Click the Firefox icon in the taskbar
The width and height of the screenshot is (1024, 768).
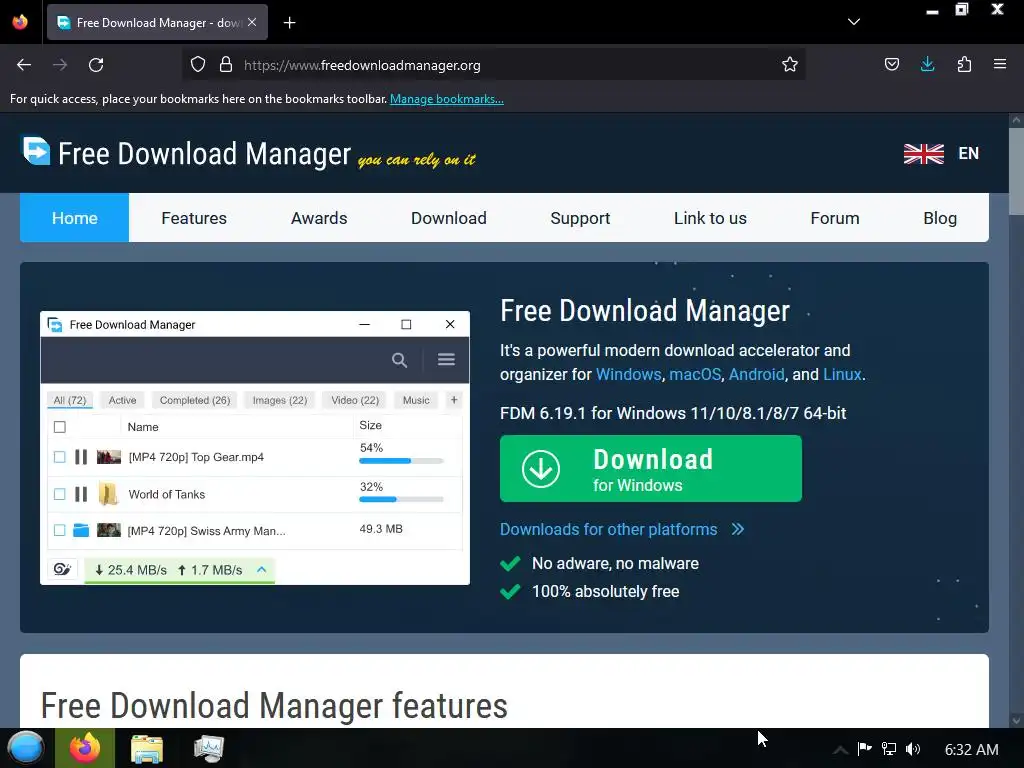(85, 748)
